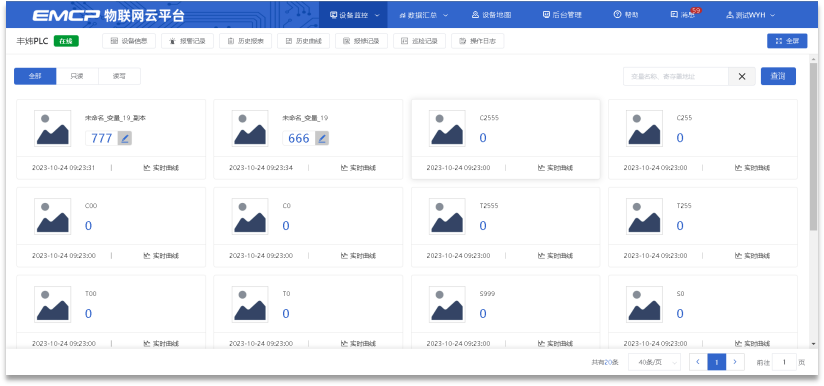
Task: Click the 查询 search button
Action: [778, 76]
